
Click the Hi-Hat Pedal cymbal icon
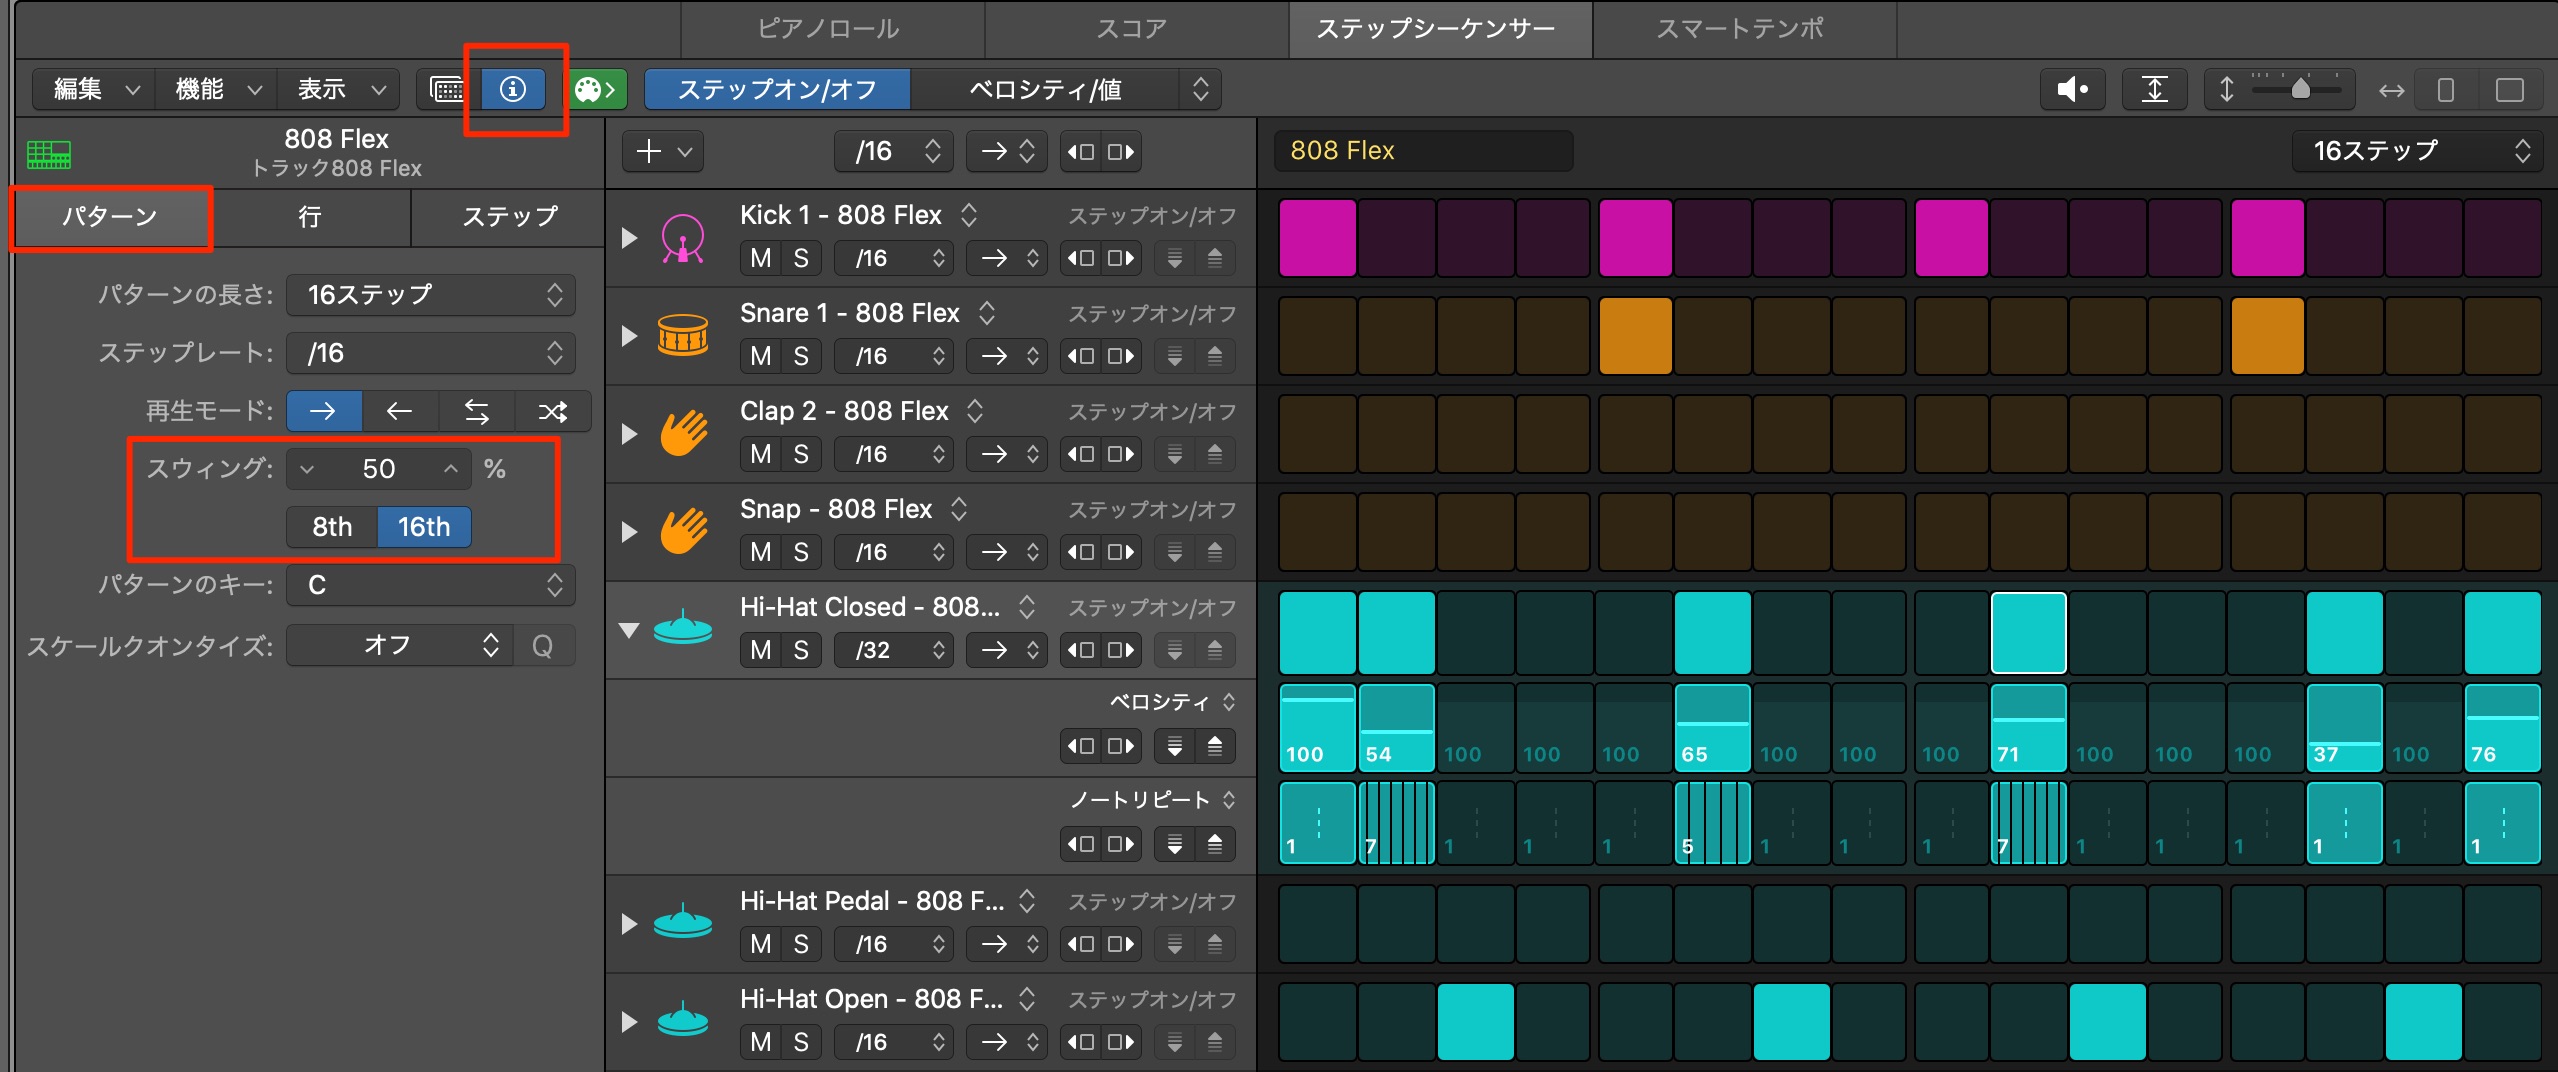(x=683, y=921)
